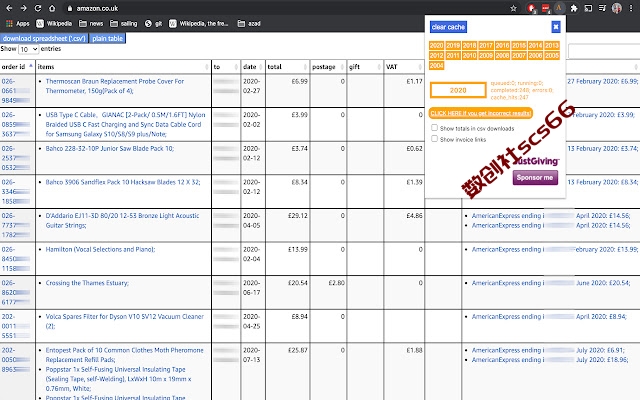Close the extension popup with the X
This screenshot has width=640, height=400.
556,27
